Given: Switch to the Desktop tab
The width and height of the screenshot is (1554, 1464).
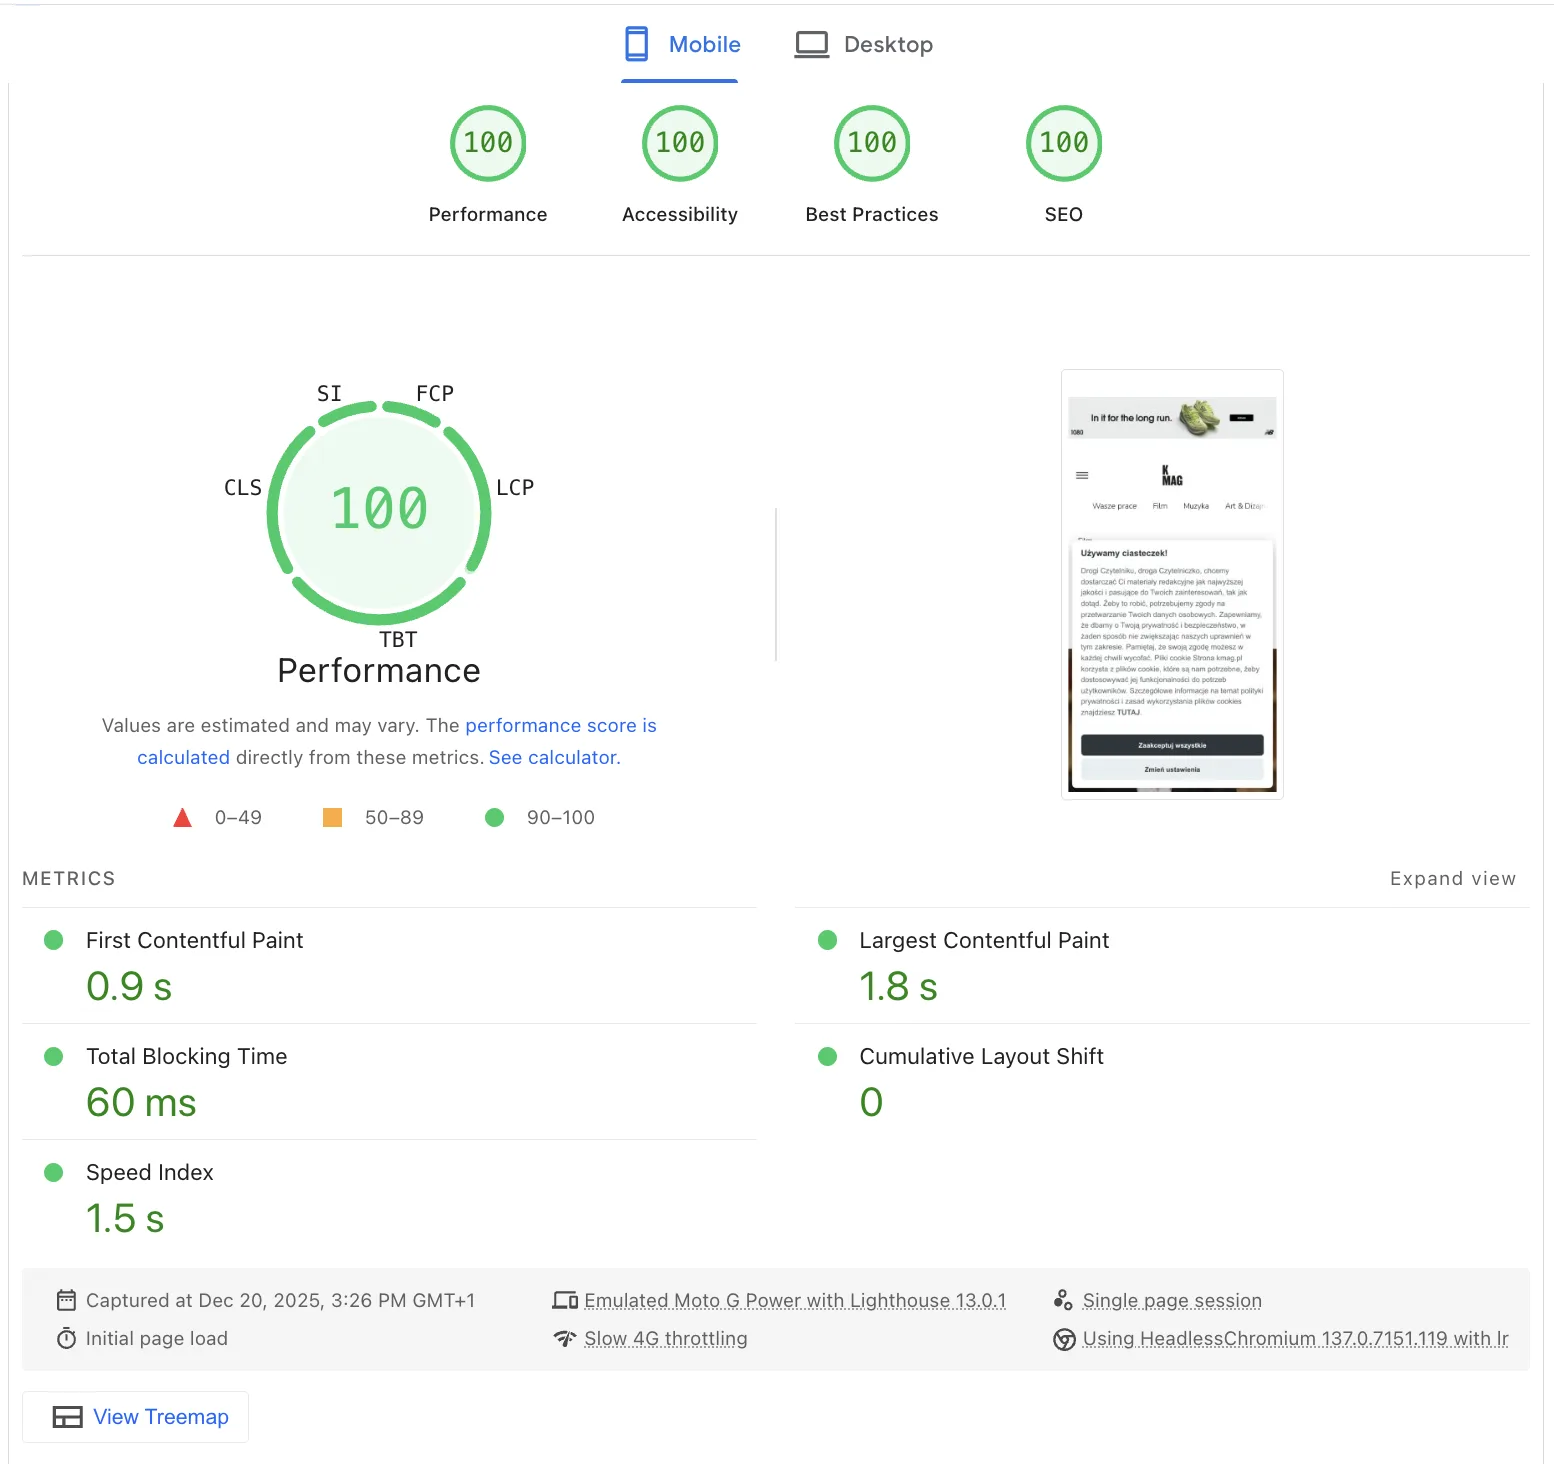Looking at the screenshot, I should coord(864,45).
